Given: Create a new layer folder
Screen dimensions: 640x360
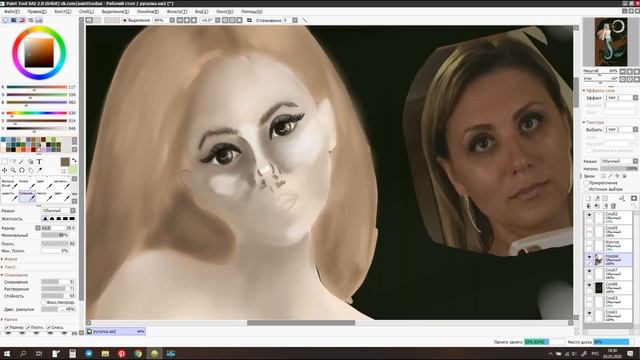Looking at the screenshot, I should tap(606, 198).
